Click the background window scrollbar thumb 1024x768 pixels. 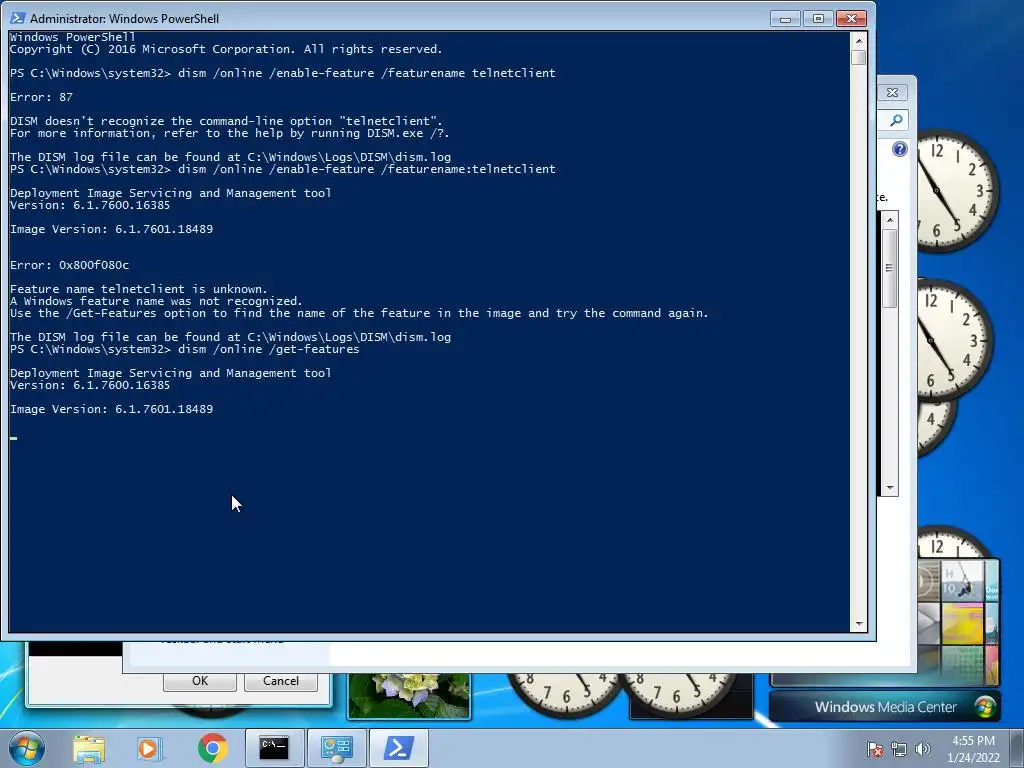(x=889, y=268)
